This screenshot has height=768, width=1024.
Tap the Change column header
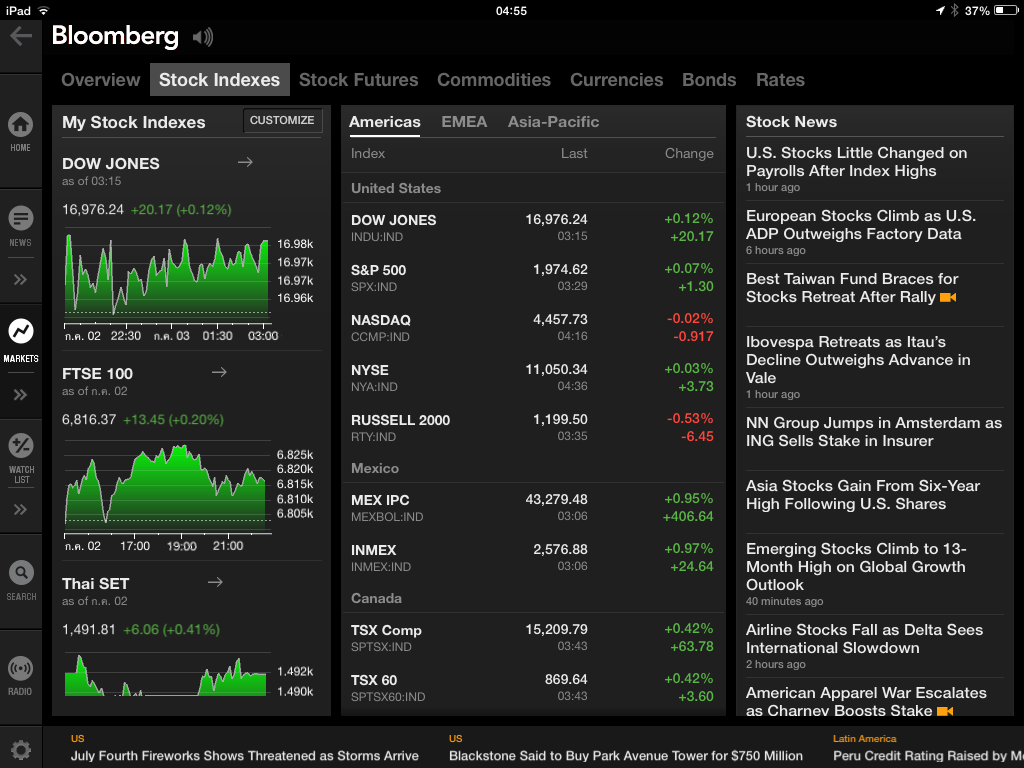[689, 153]
